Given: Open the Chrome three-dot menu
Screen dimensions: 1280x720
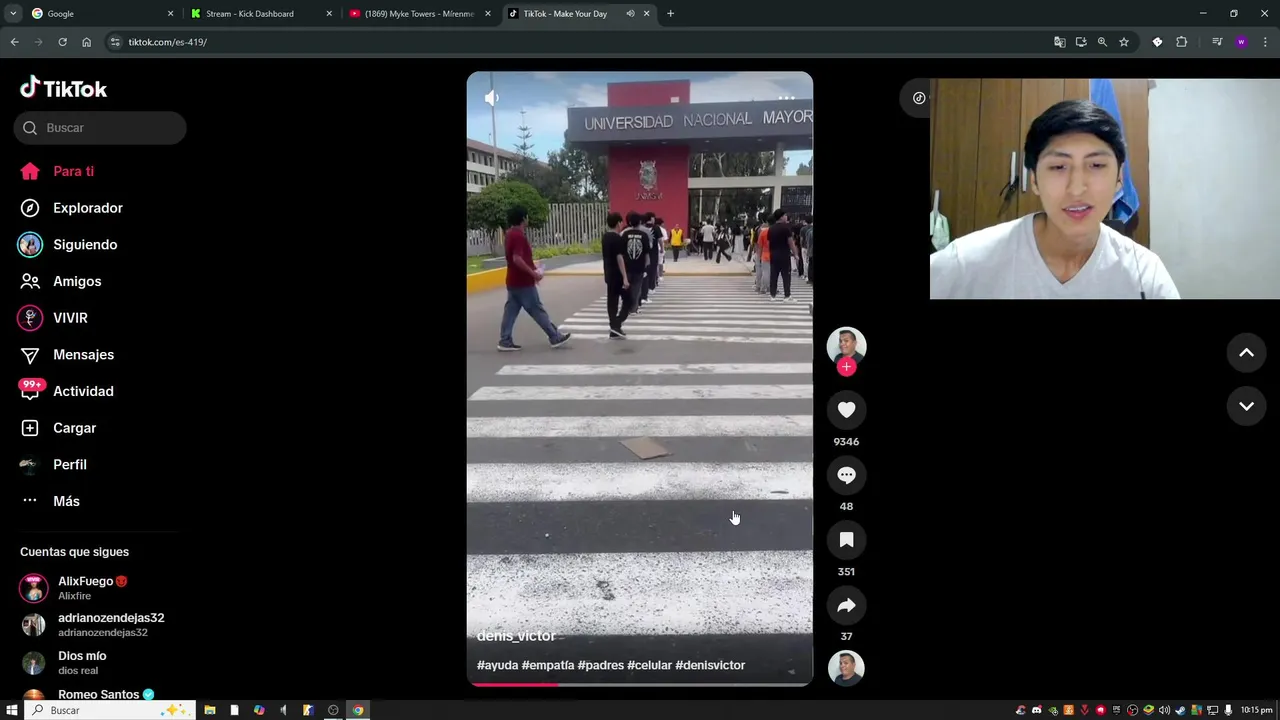Looking at the screenshot, I should [1265, 42].
